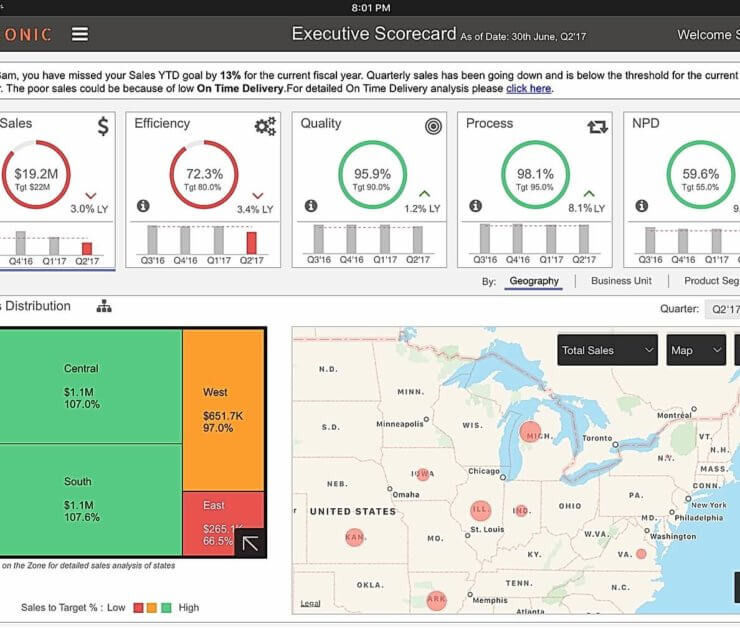Select the Central zone in treemap
Screen dimensions: 740x629
click(90, 386)
